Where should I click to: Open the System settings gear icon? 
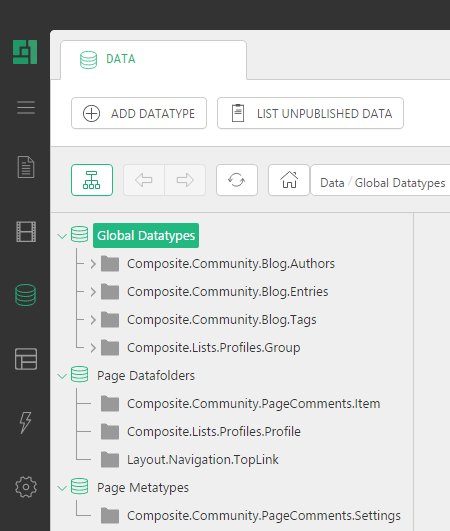(26, 487)
